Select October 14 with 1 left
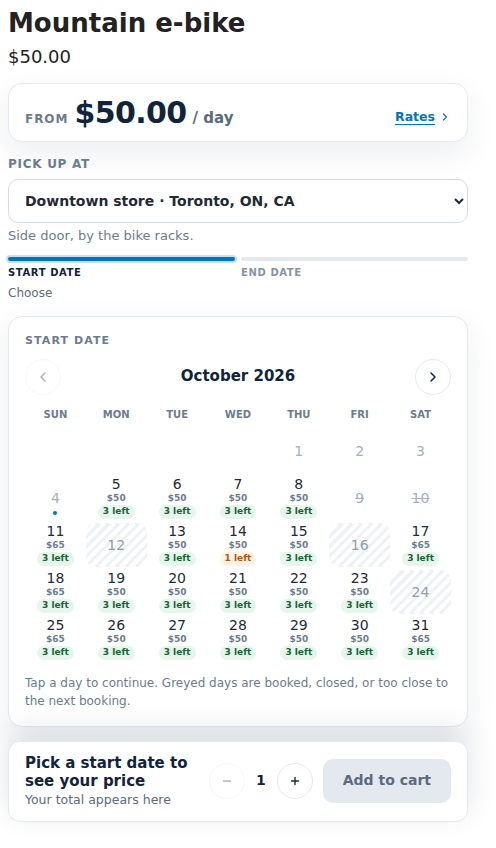The width and height of the screenshot is (496, 848). (x=238, y=545)
